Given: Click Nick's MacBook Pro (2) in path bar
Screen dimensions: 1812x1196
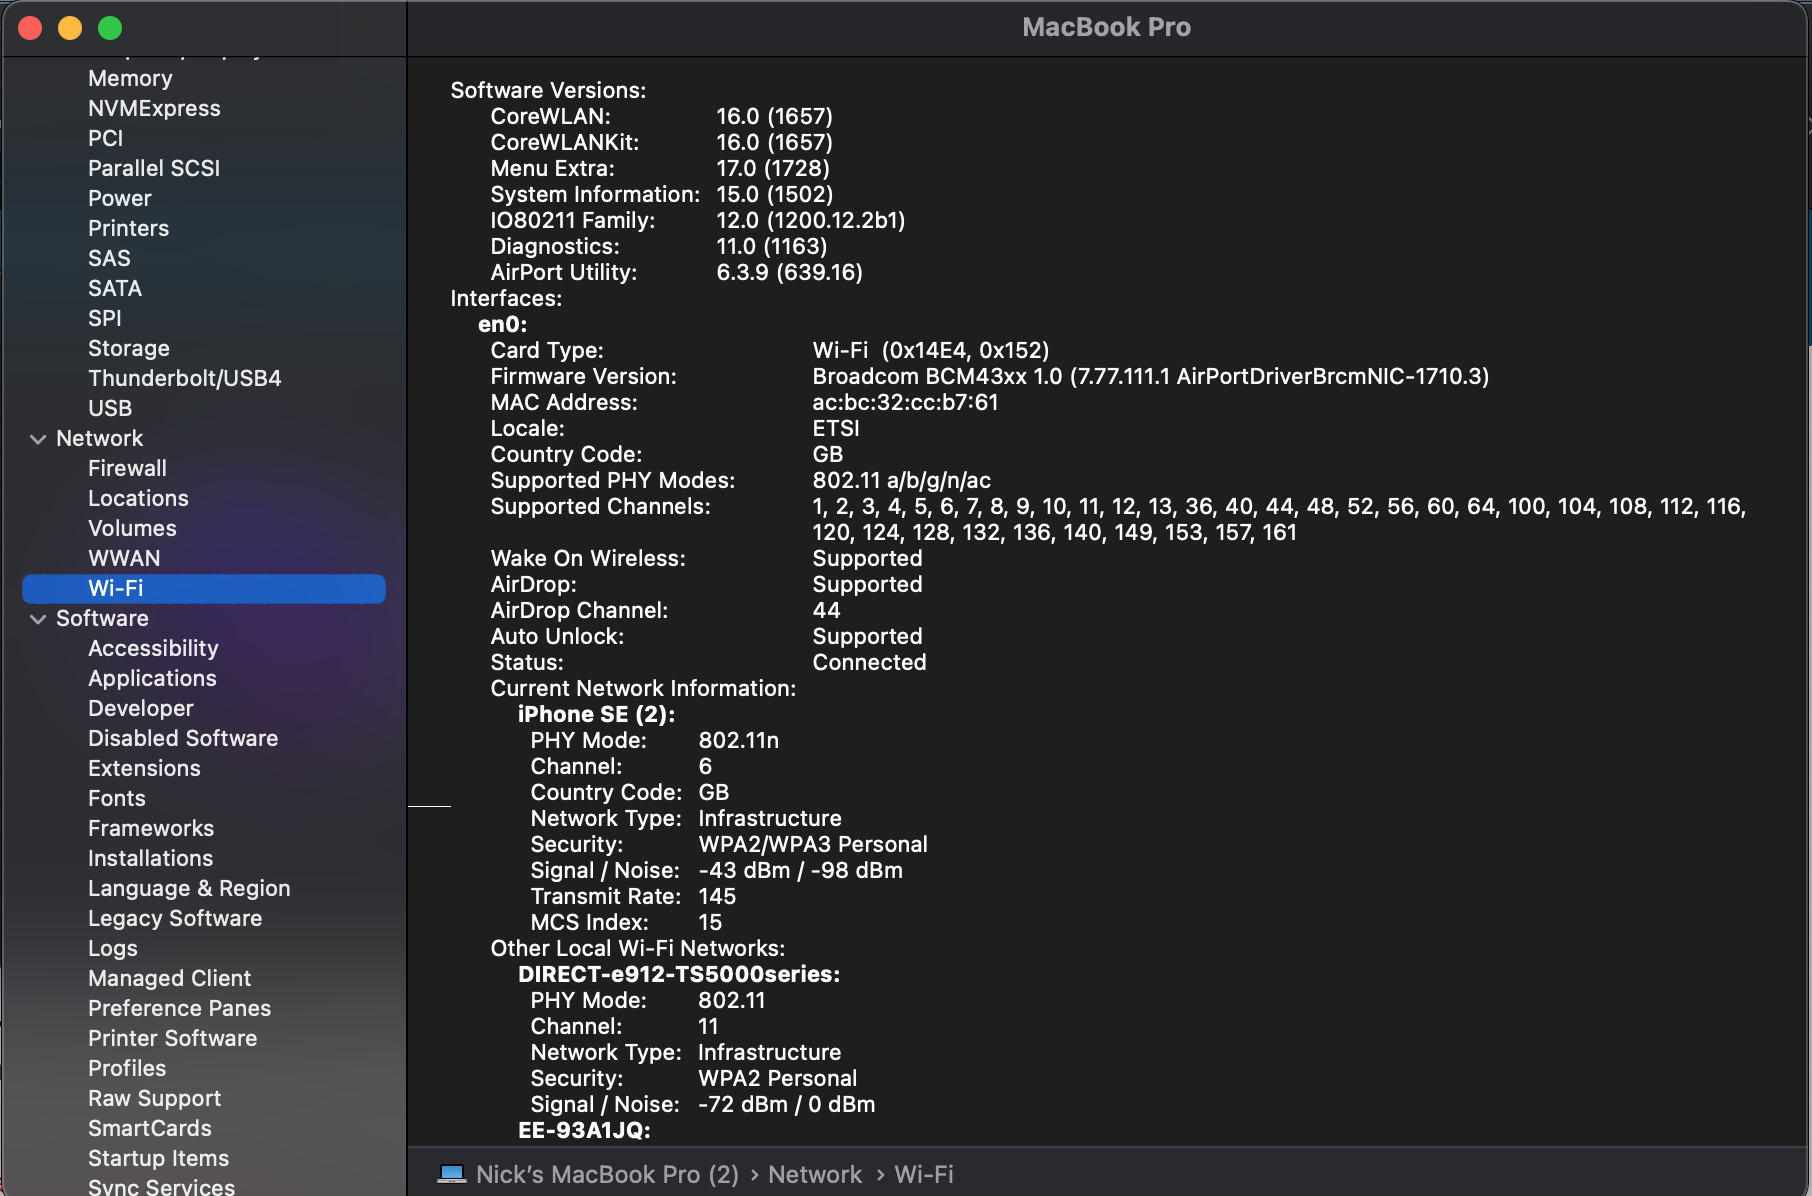Looking at the screenshot, I should 607,1174.
